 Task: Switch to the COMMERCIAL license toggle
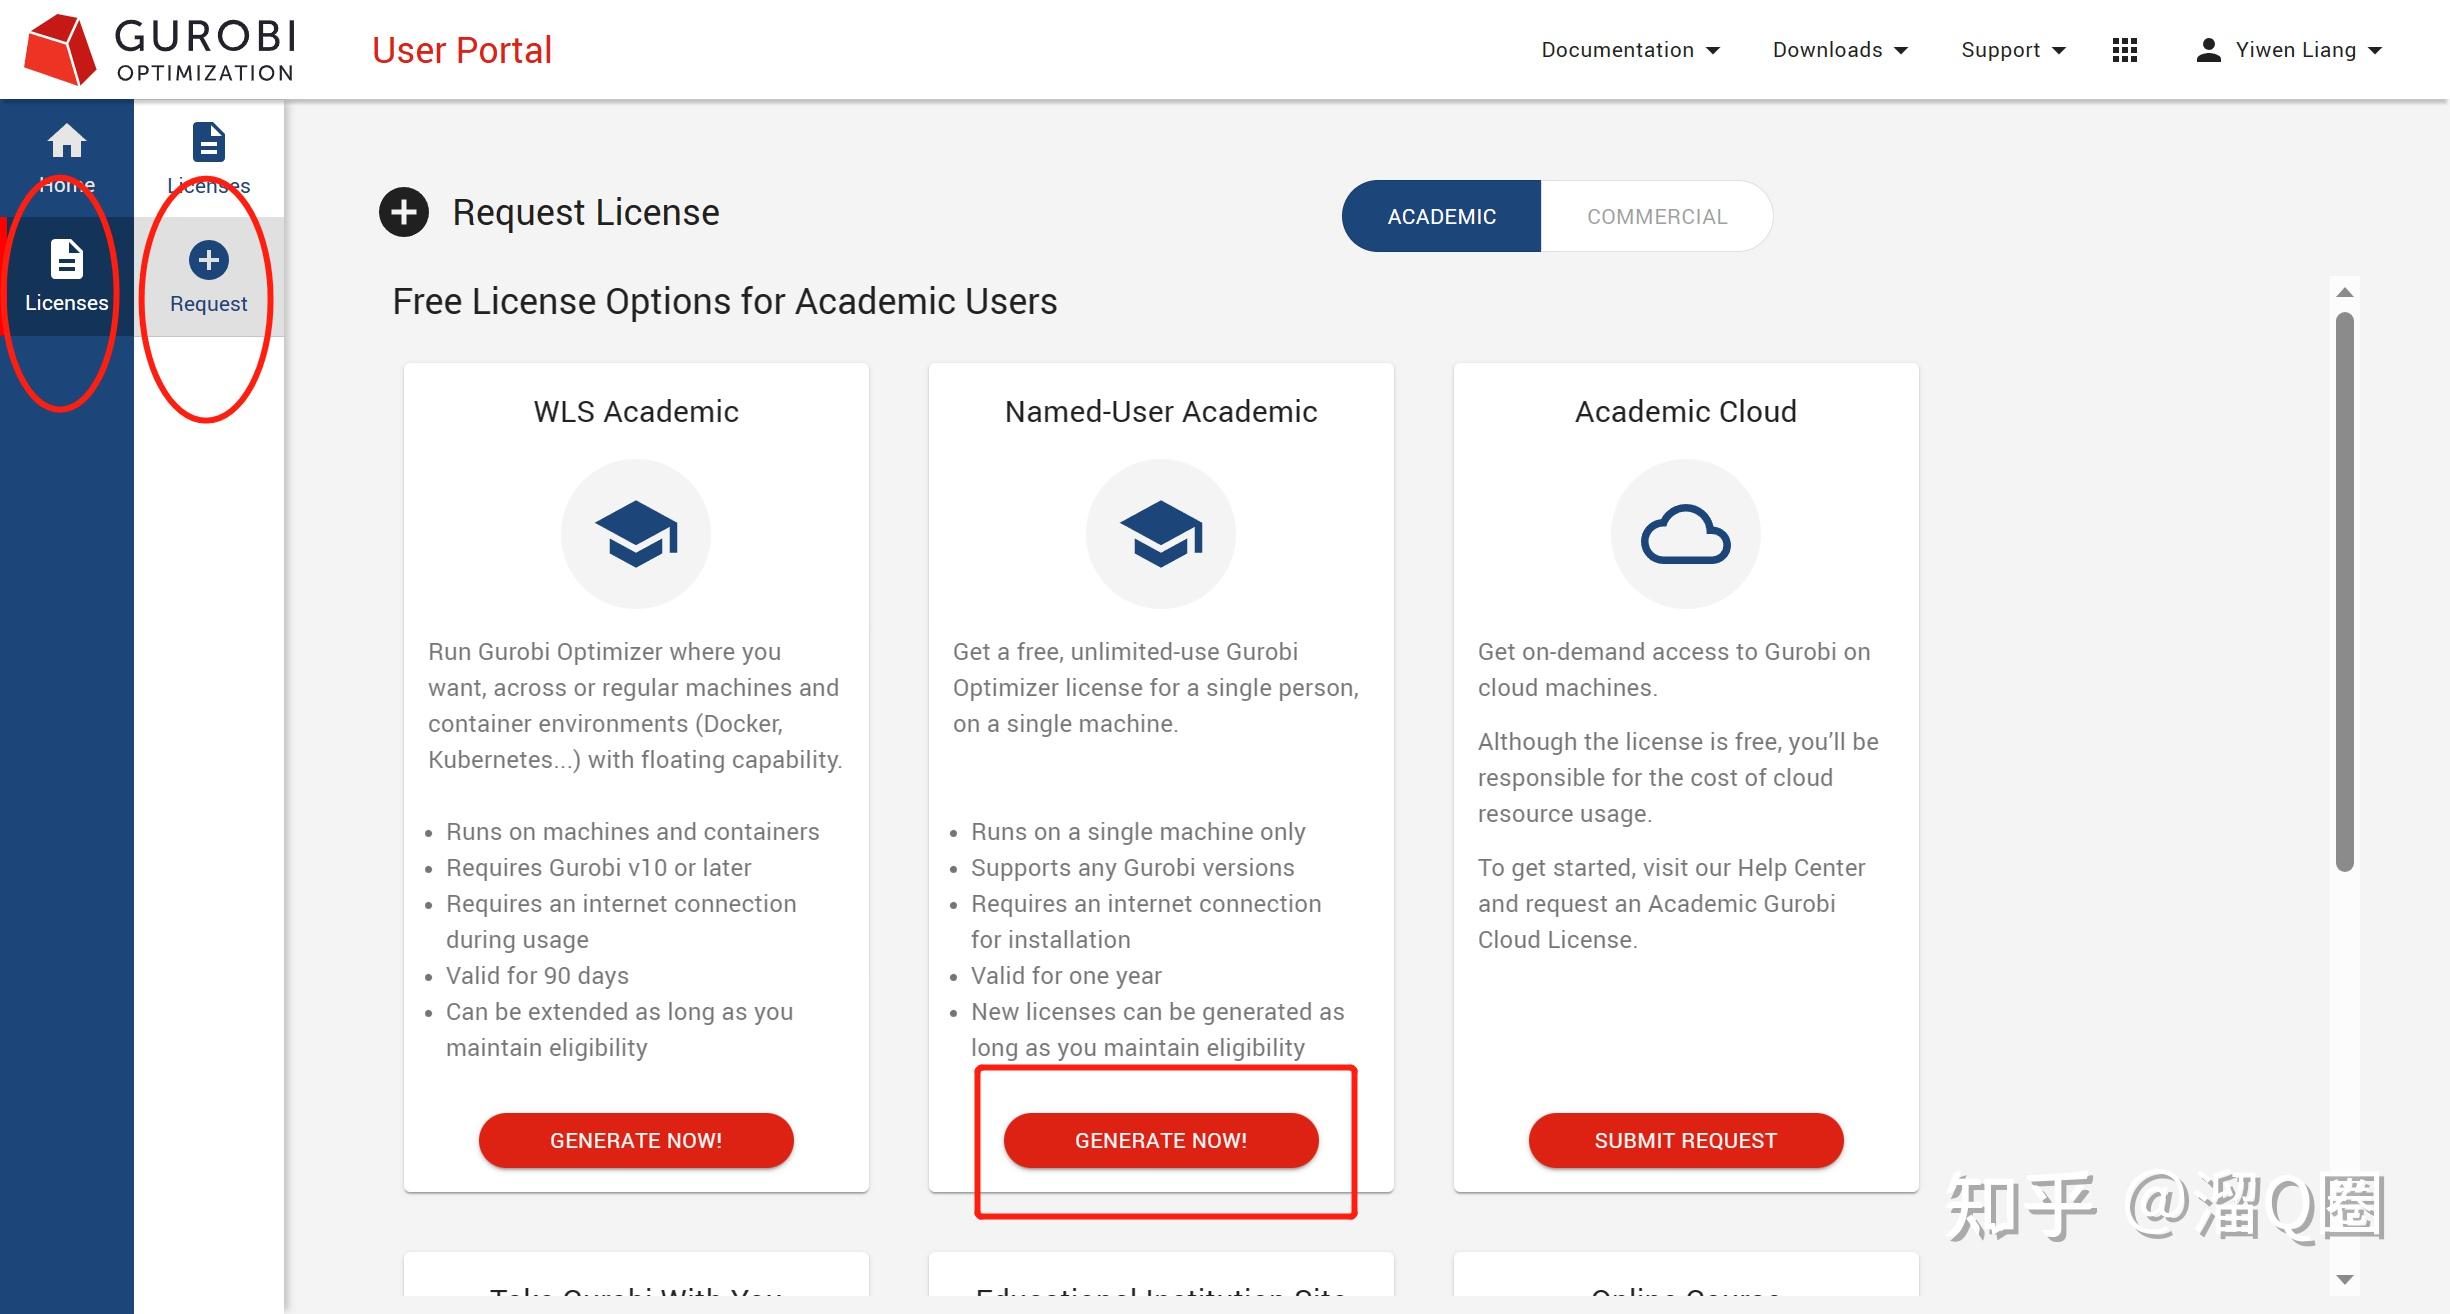tap(1656, 216)
